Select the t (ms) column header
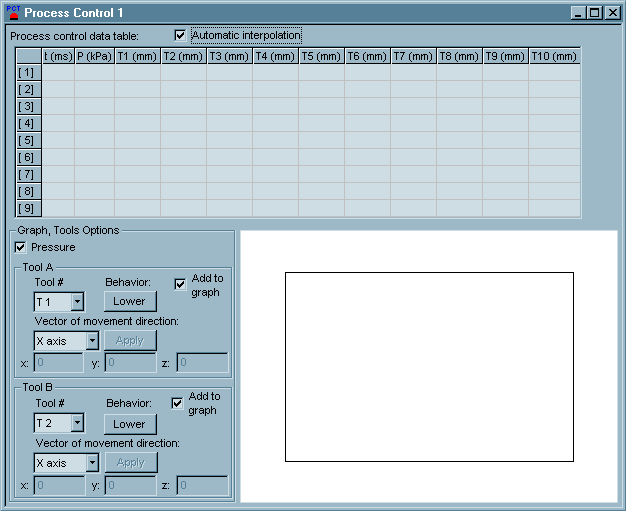This screenshot has width=626, height=511. [58, 56]
